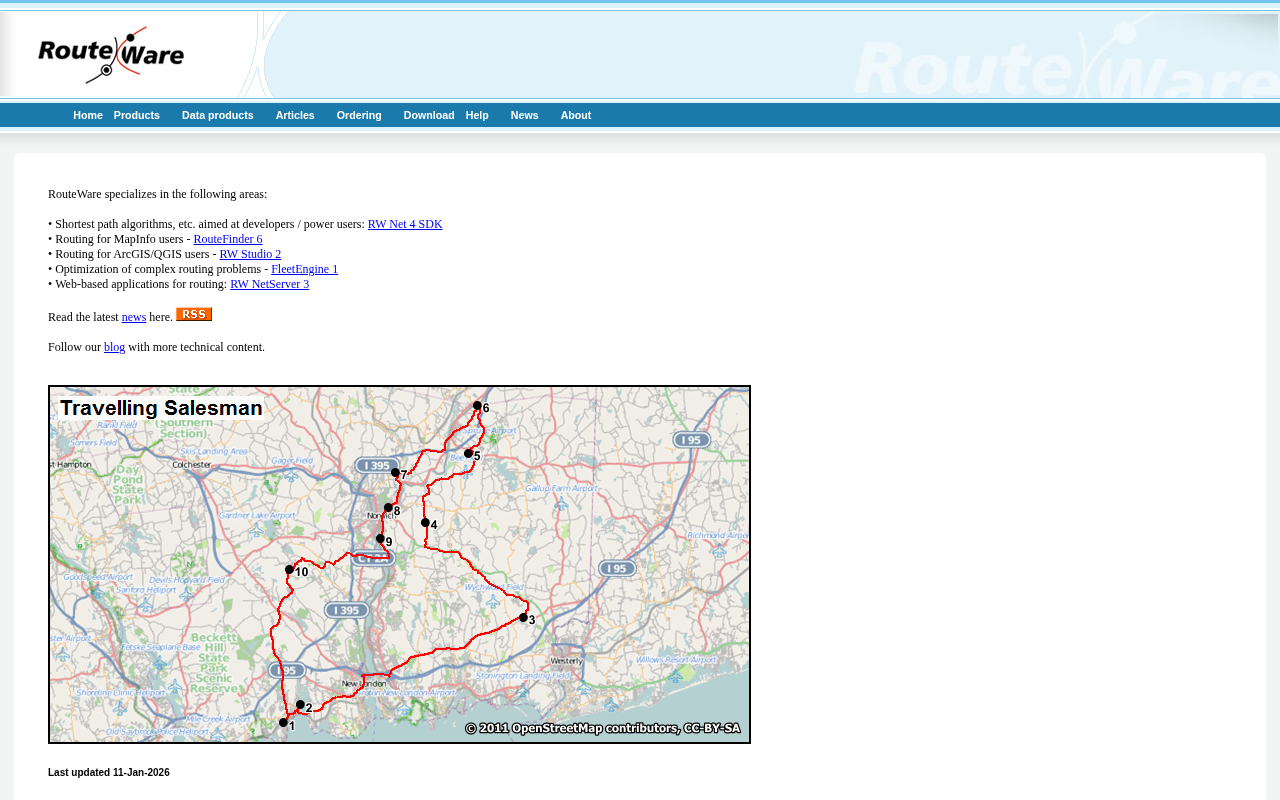Select the "Last updated 11-Jan-2026" text

tap(109, 773)
